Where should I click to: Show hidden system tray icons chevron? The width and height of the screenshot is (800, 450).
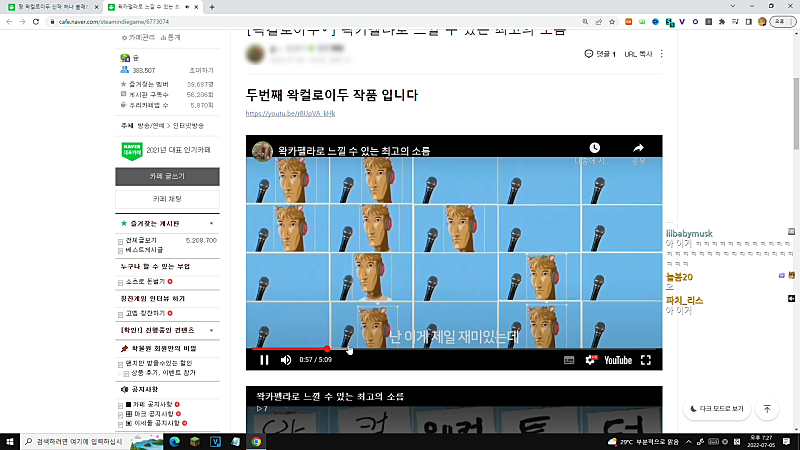(x=688, y=442)
